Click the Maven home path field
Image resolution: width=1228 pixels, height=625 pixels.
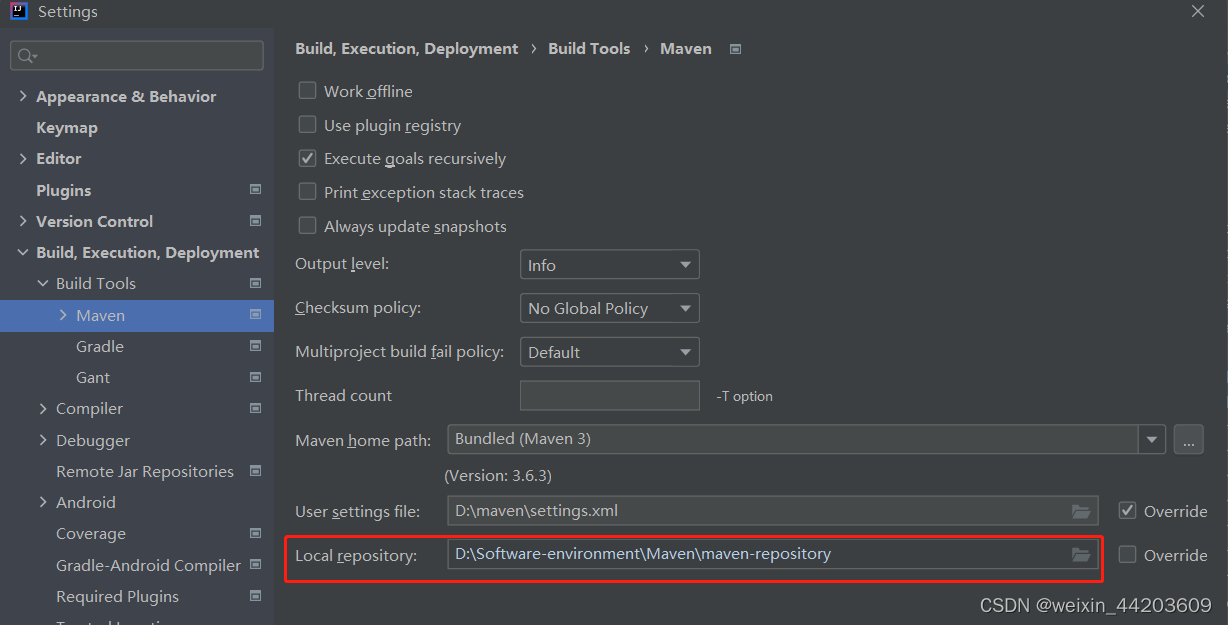(x=792, y=438)
